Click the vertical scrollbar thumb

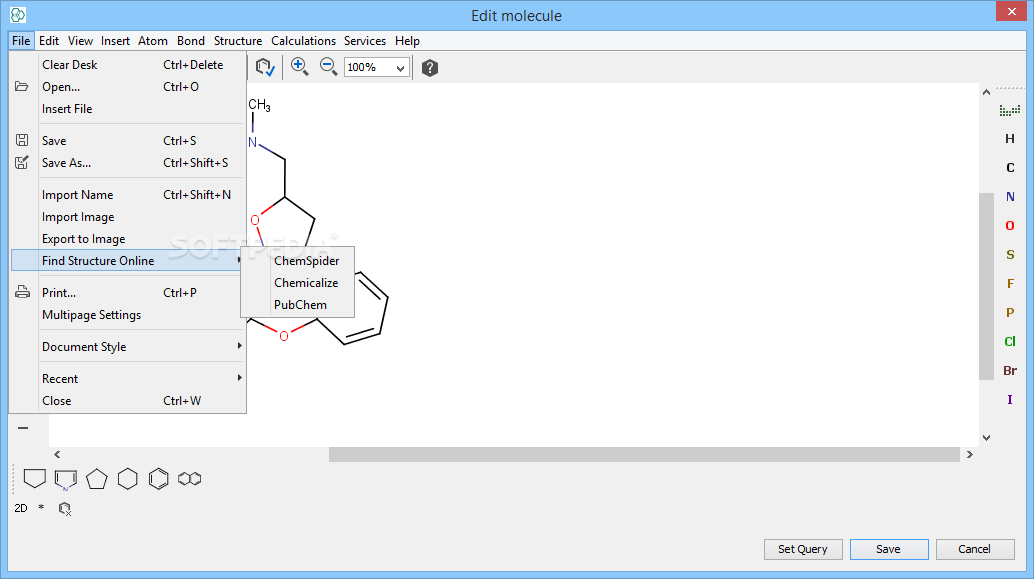pyautogui.click(x=986, y=286)
